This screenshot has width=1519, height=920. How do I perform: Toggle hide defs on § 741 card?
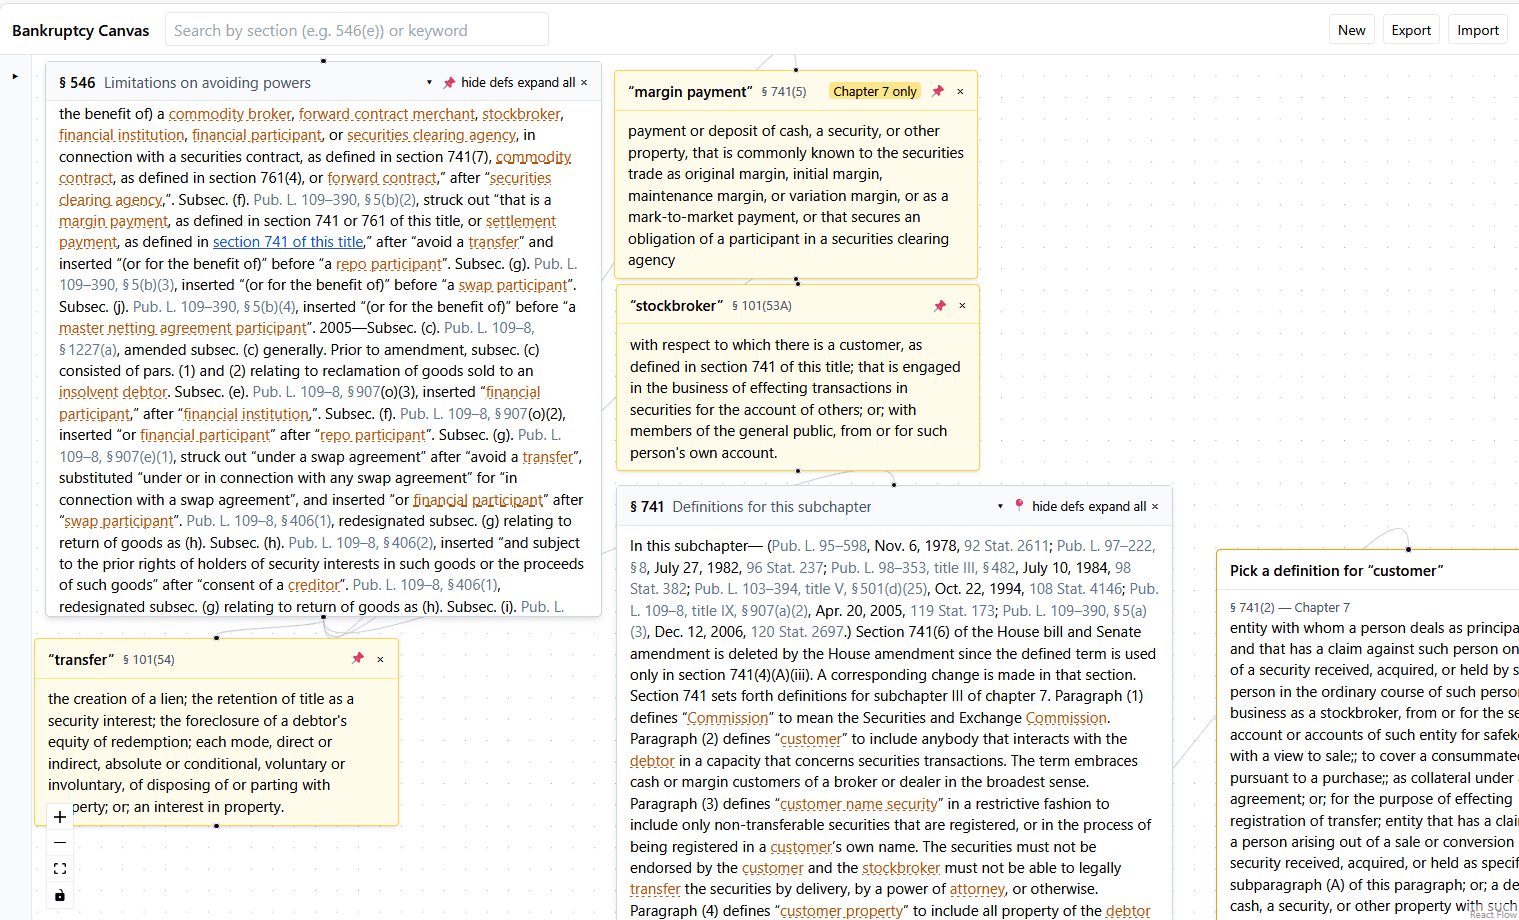click(1058, 506)
